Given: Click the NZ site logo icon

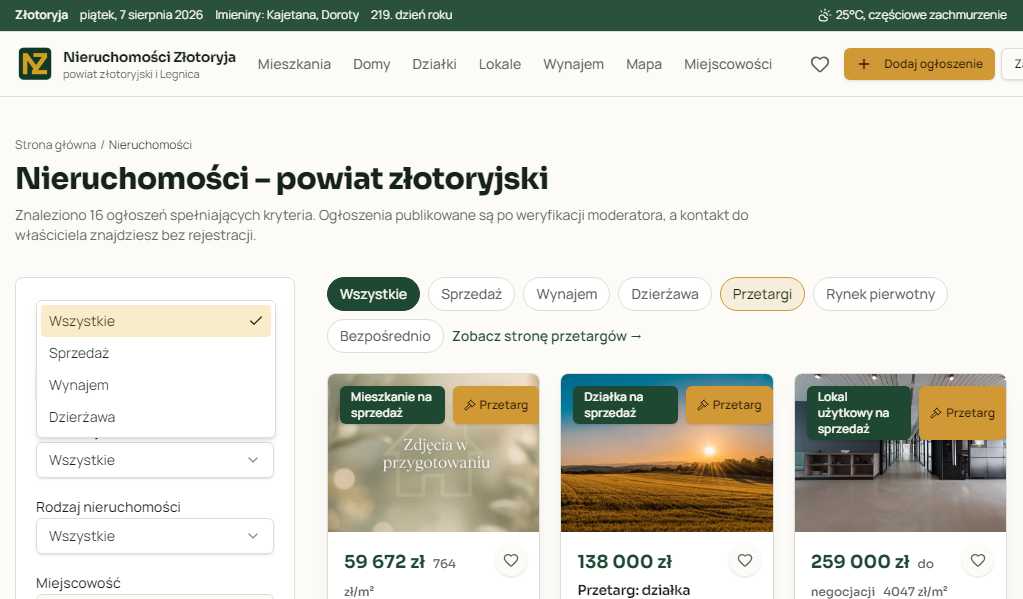Looking at the screenshot, I should pos(35,64).
